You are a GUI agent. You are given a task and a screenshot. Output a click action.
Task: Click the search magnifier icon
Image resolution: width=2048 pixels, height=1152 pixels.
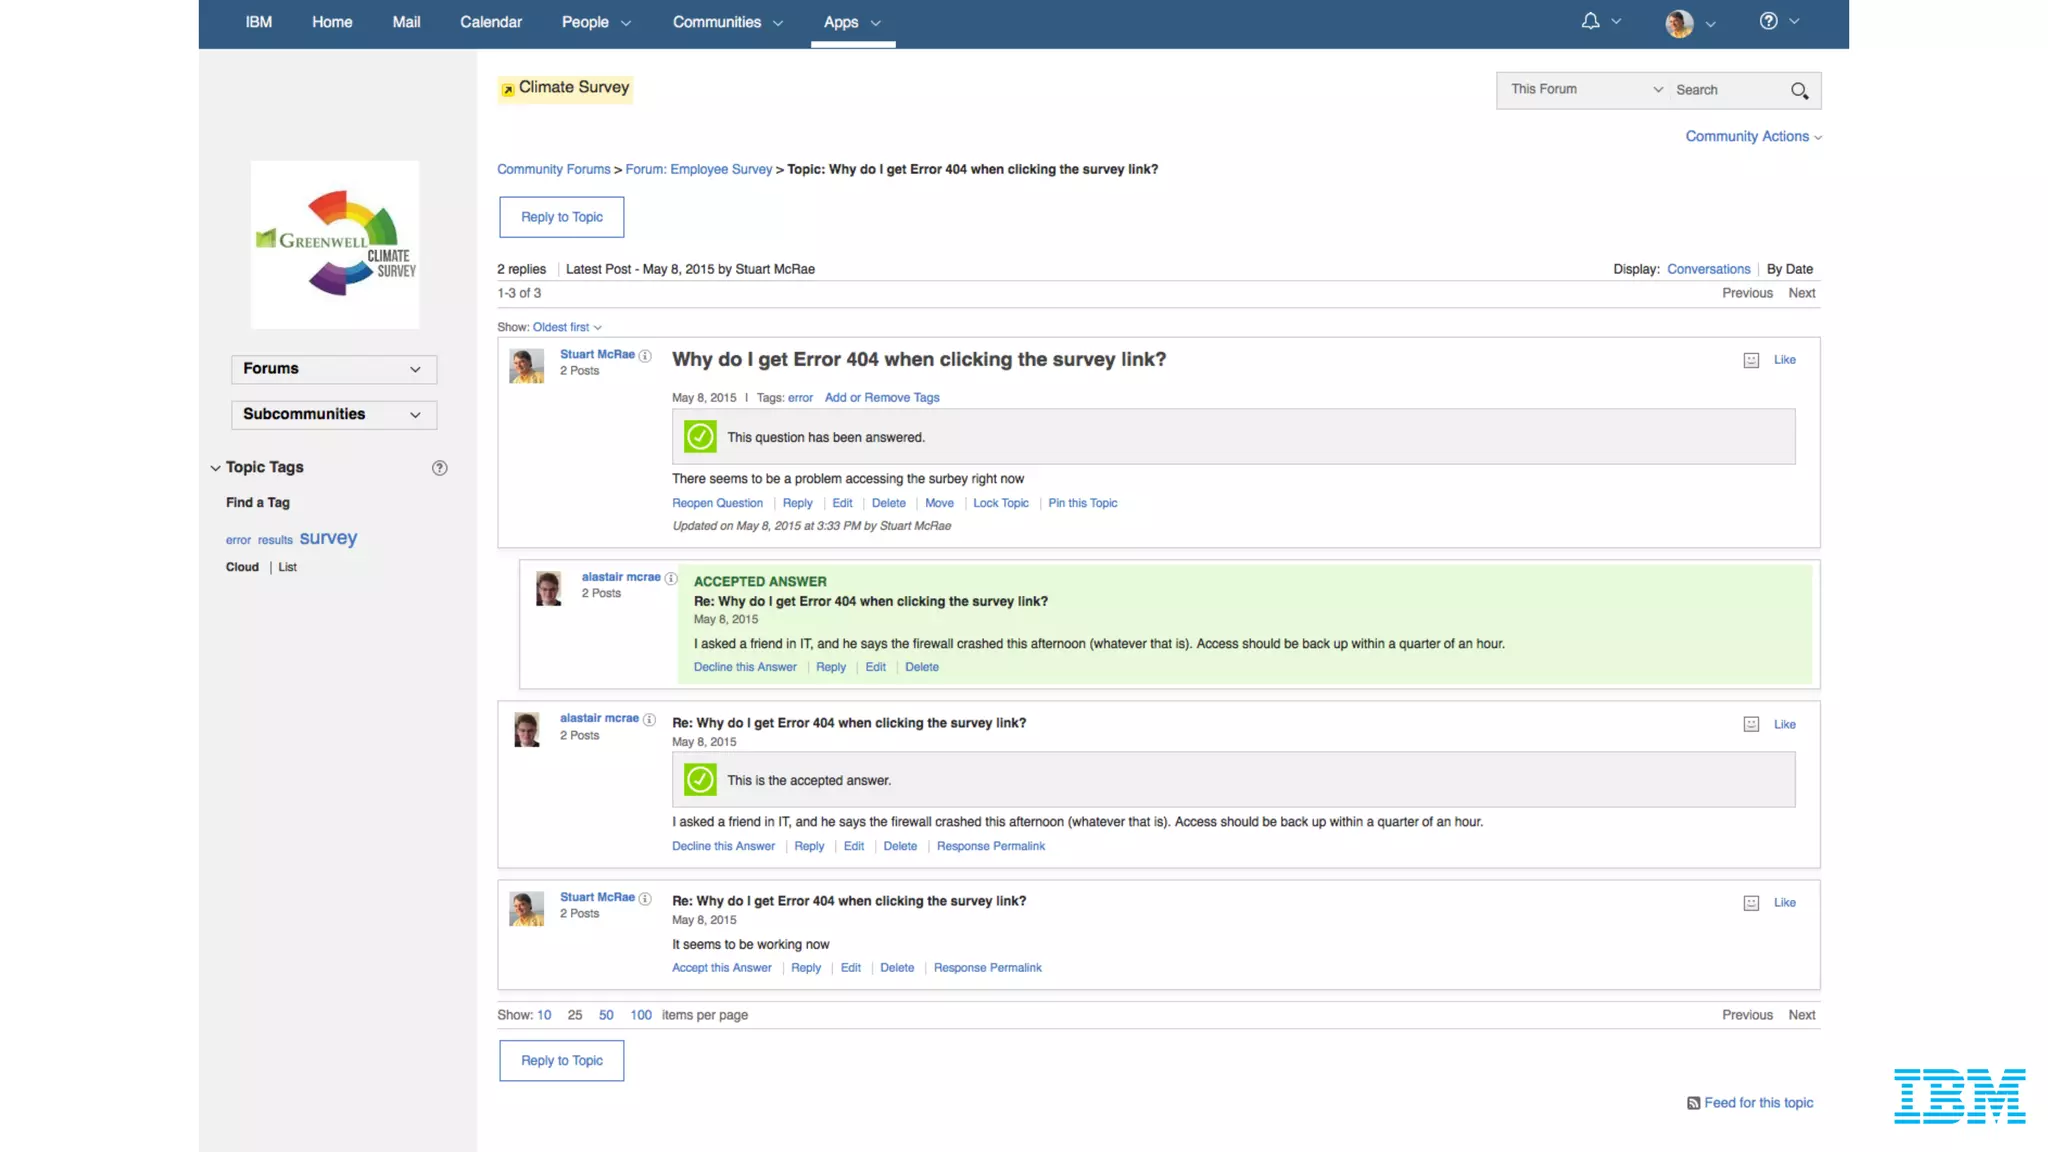pos(1799,91)
